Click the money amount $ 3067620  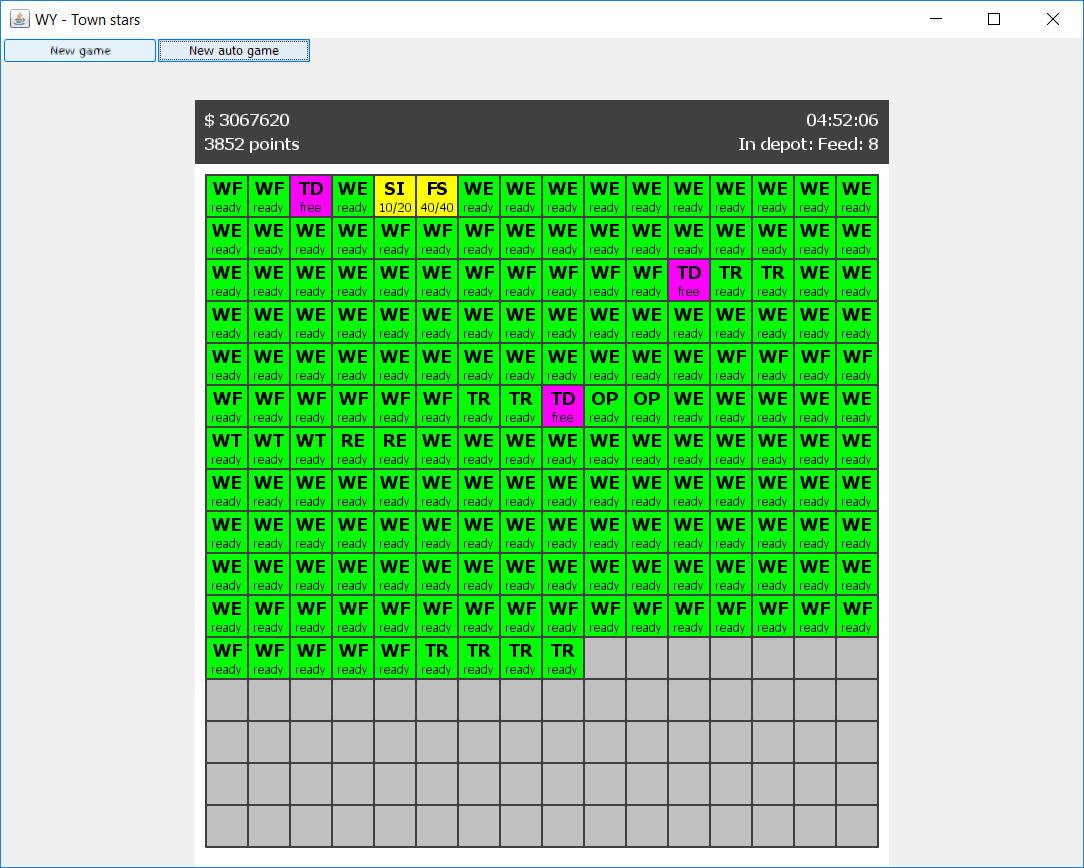(247, 120)
